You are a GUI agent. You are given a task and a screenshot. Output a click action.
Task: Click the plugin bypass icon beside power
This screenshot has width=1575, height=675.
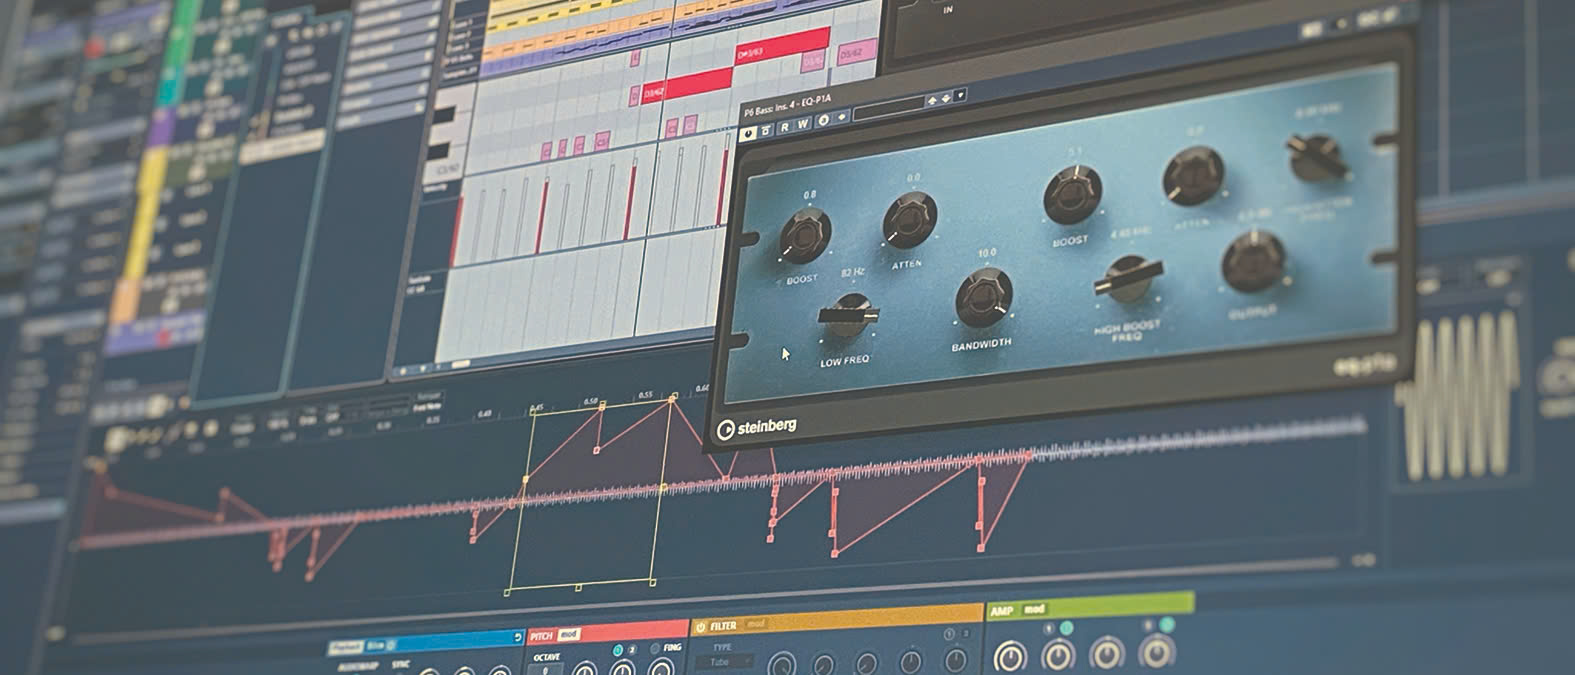[x=766, y=130]
